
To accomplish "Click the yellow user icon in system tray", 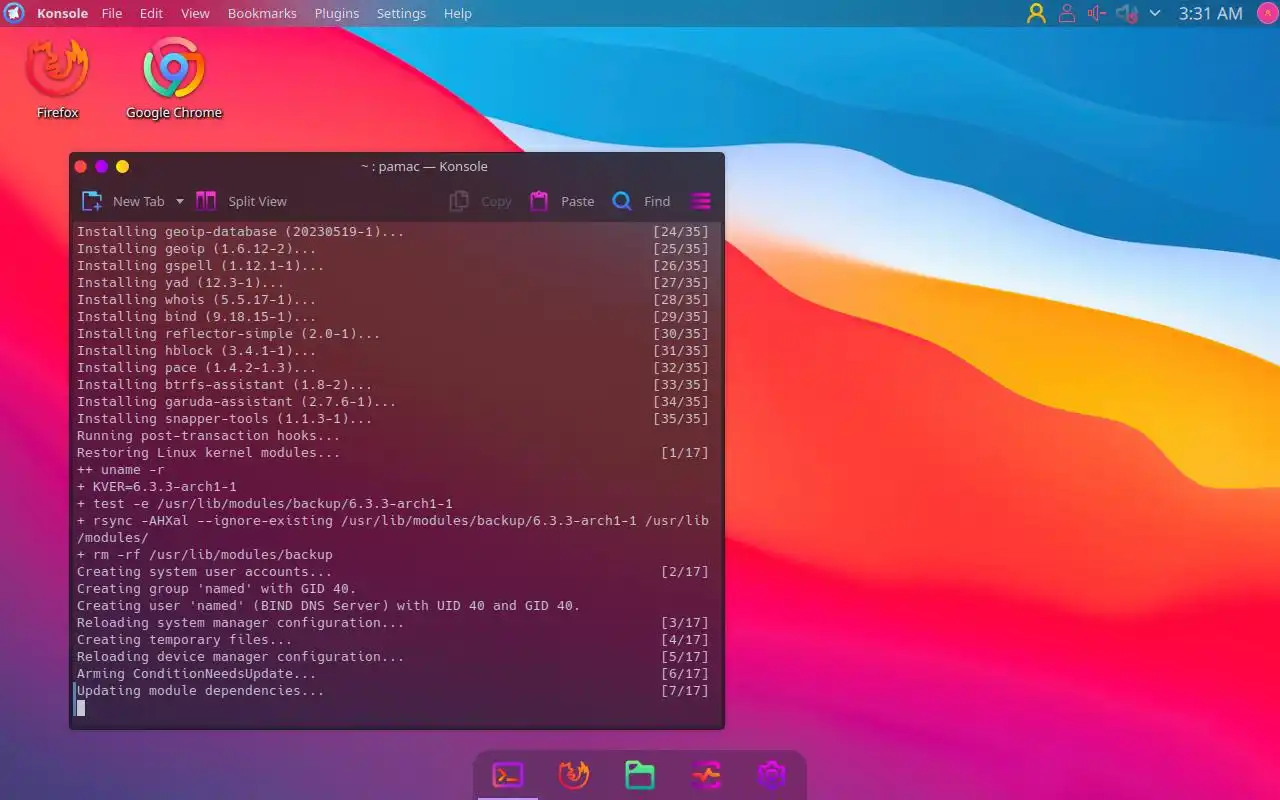I will (x=1036, y=13).
